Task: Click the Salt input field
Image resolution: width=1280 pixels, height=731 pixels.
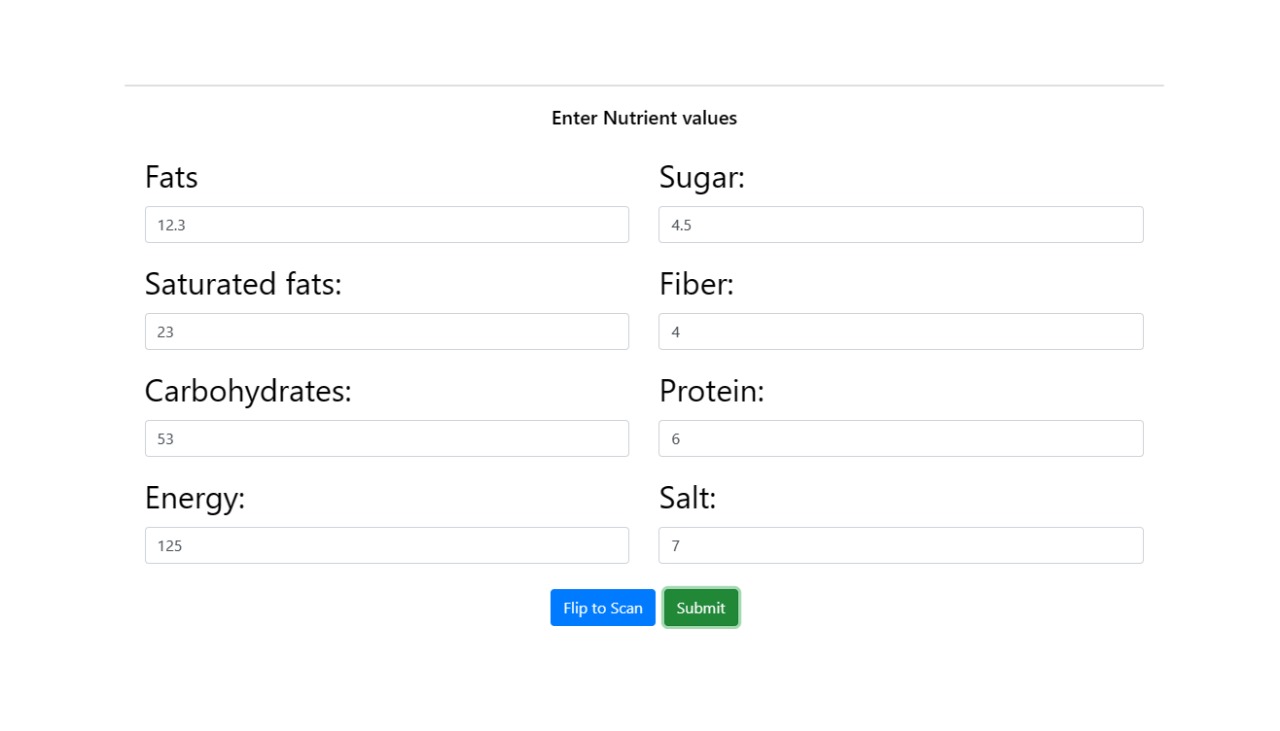Action: tap(900, 546)
